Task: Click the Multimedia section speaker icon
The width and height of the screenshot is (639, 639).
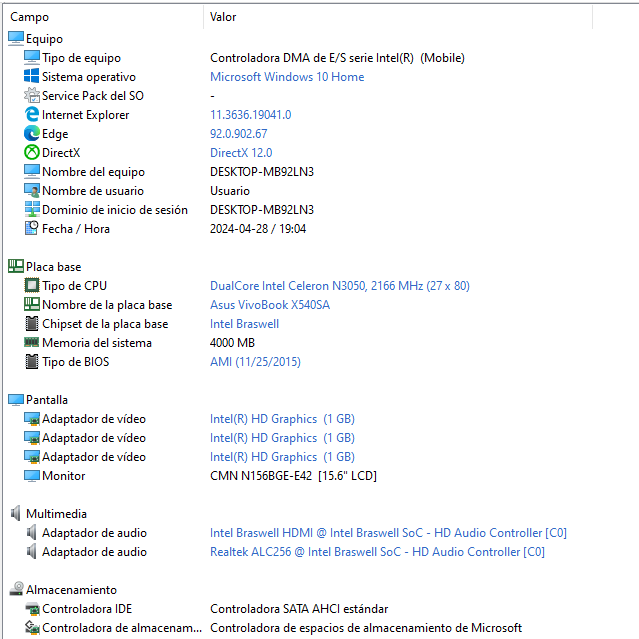Action: (16, 513)
